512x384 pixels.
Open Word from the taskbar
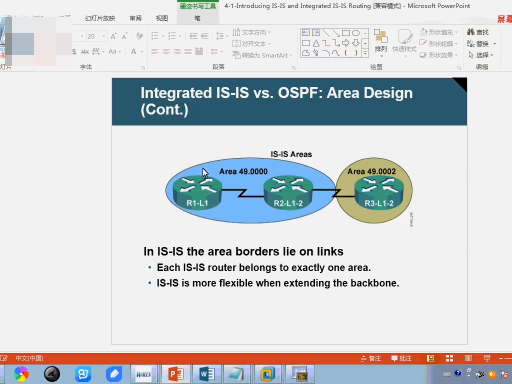pos(207,374)
